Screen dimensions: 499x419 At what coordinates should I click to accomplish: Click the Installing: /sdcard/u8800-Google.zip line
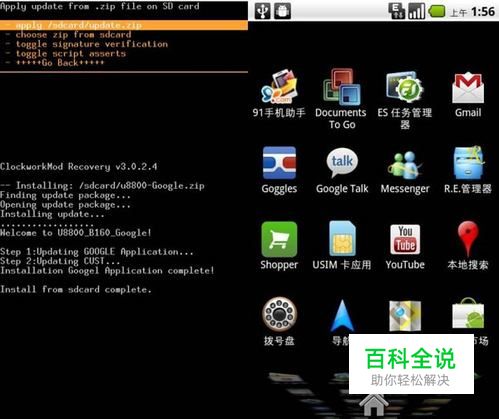102,186
